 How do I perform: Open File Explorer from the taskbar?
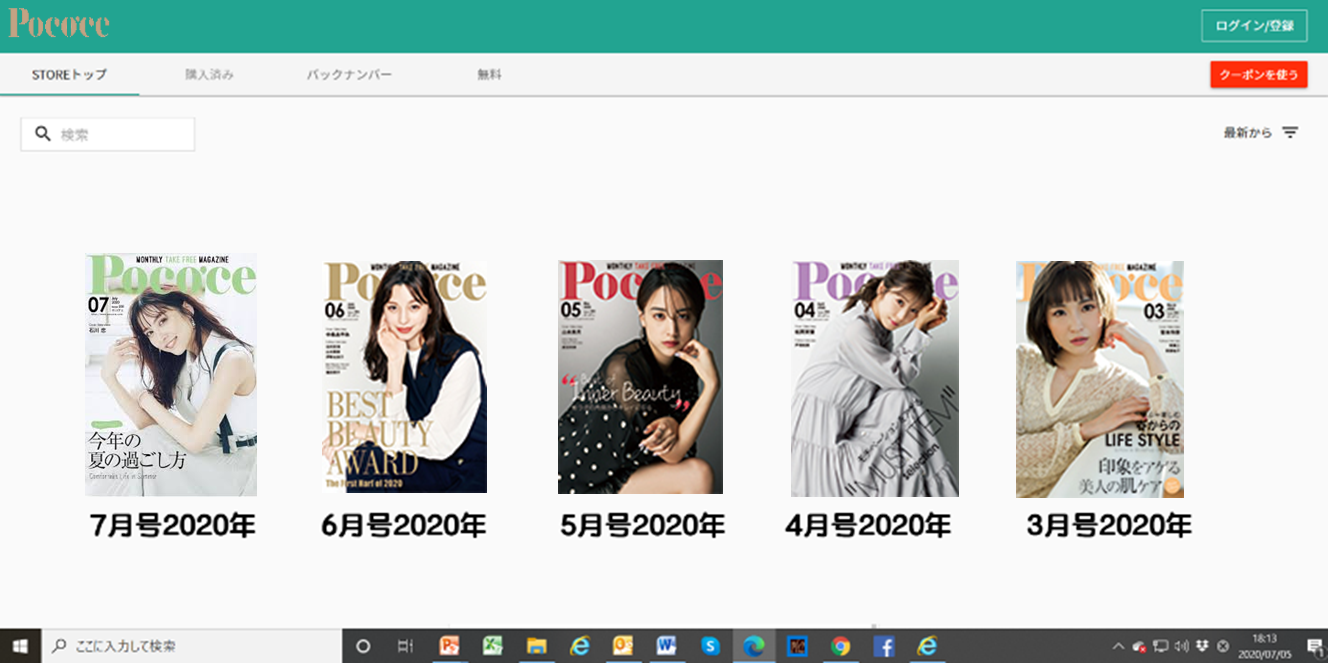[536, 646]
